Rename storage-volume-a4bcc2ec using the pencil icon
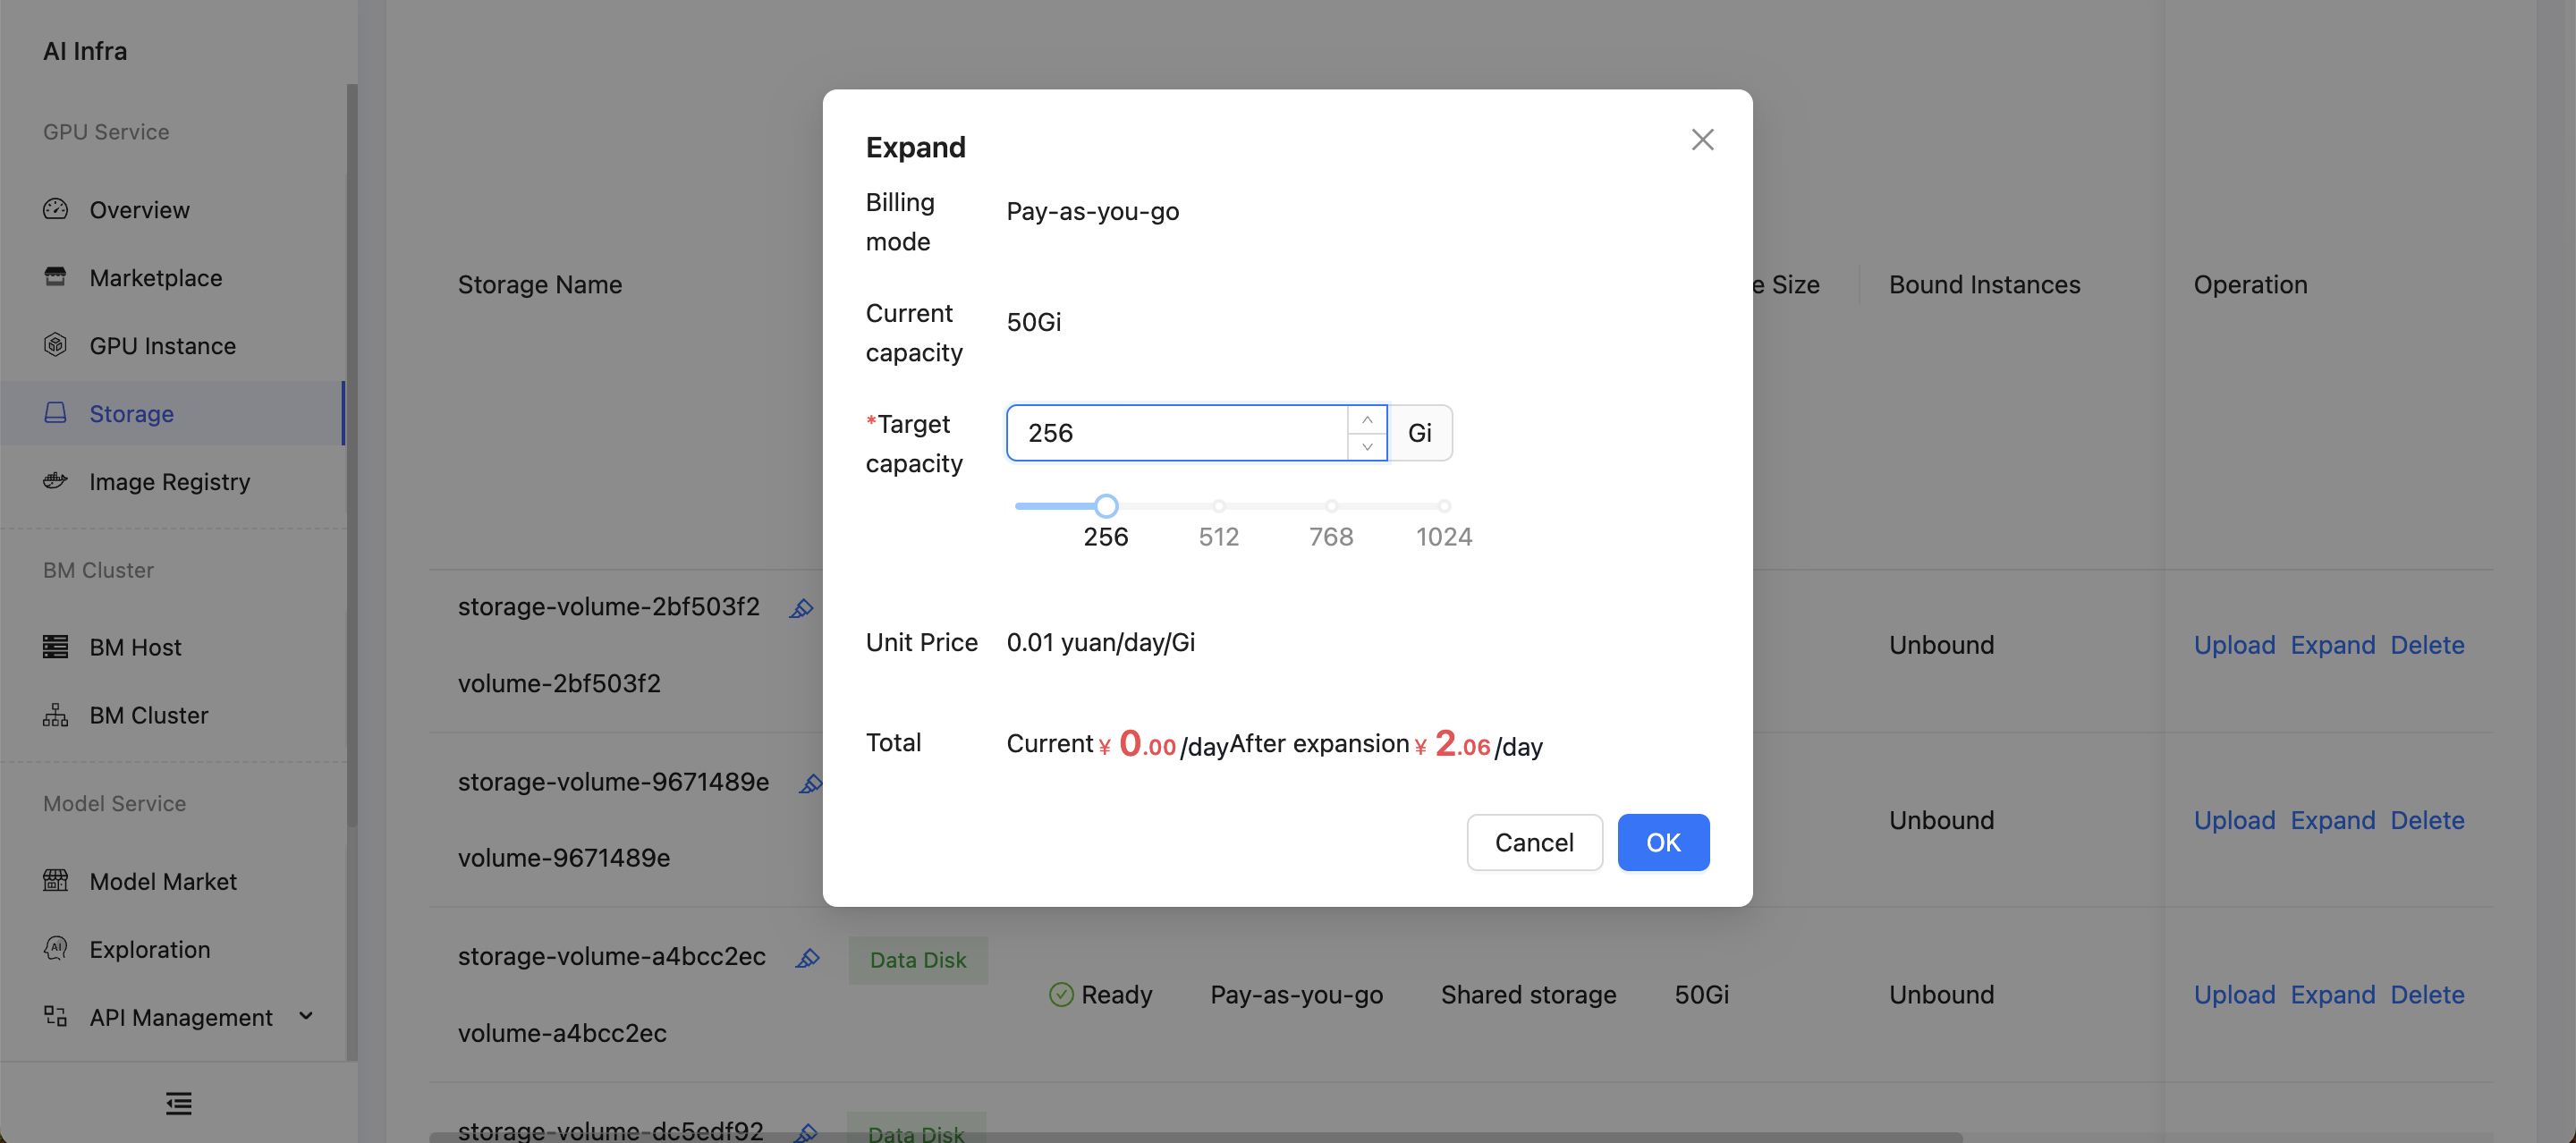The height and width of the screenshot is (1143, 2576). [x=808, y=958]
